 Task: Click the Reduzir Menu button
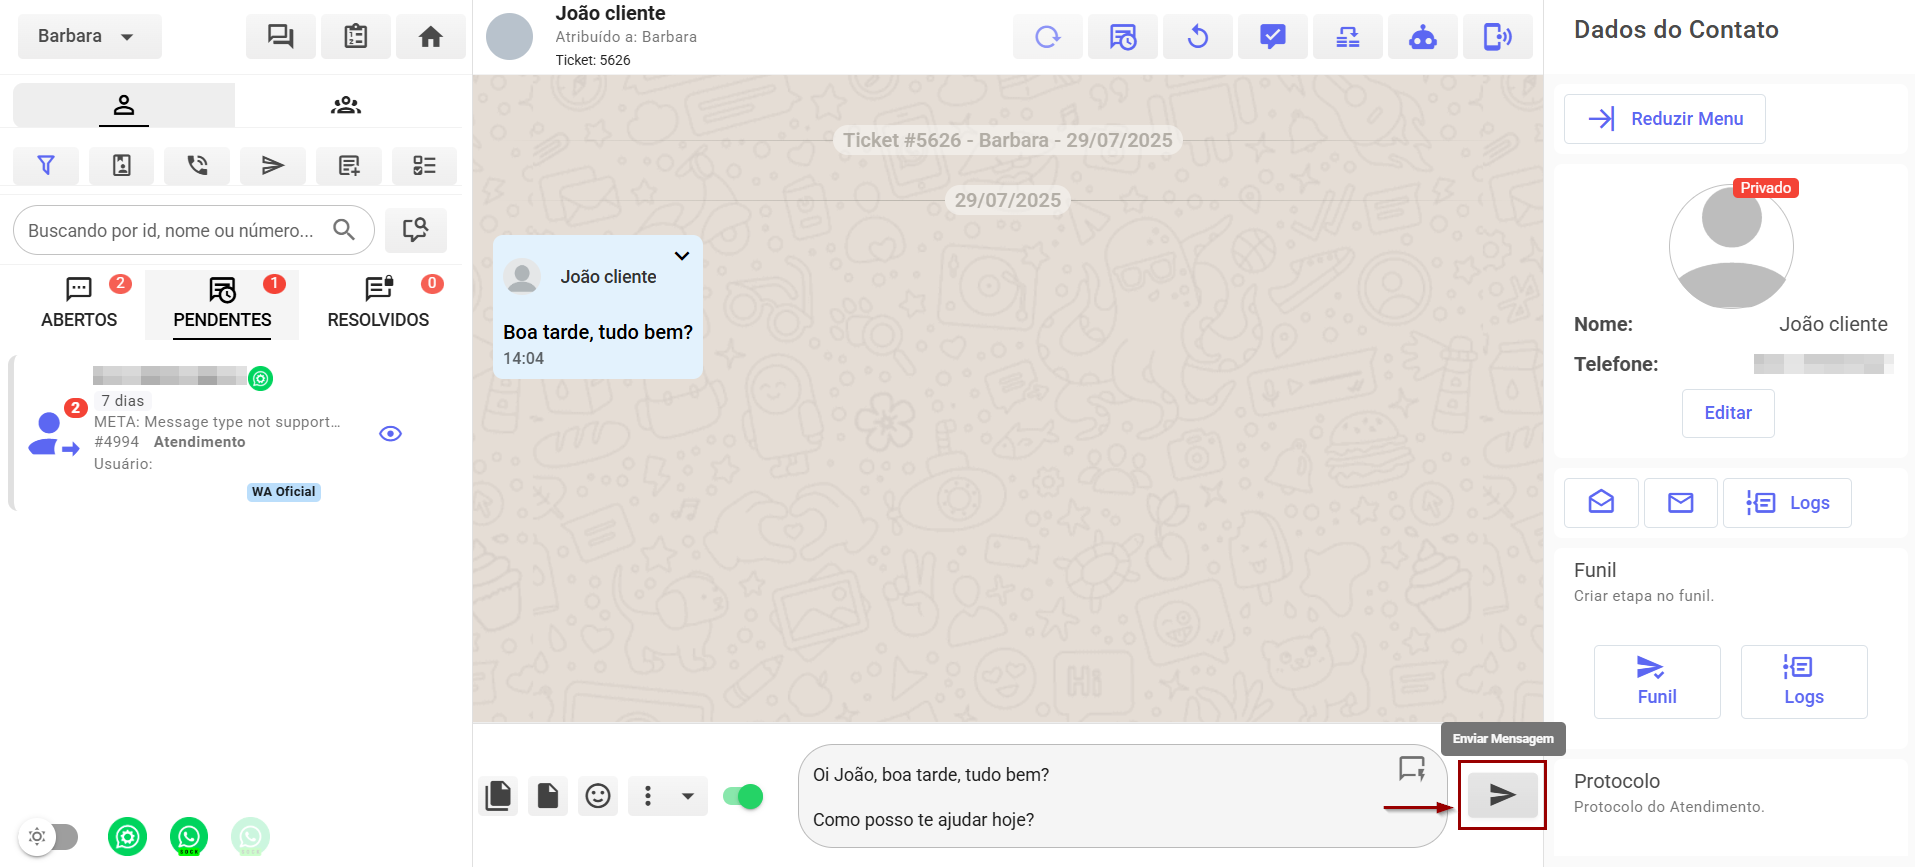[1664, 119]
